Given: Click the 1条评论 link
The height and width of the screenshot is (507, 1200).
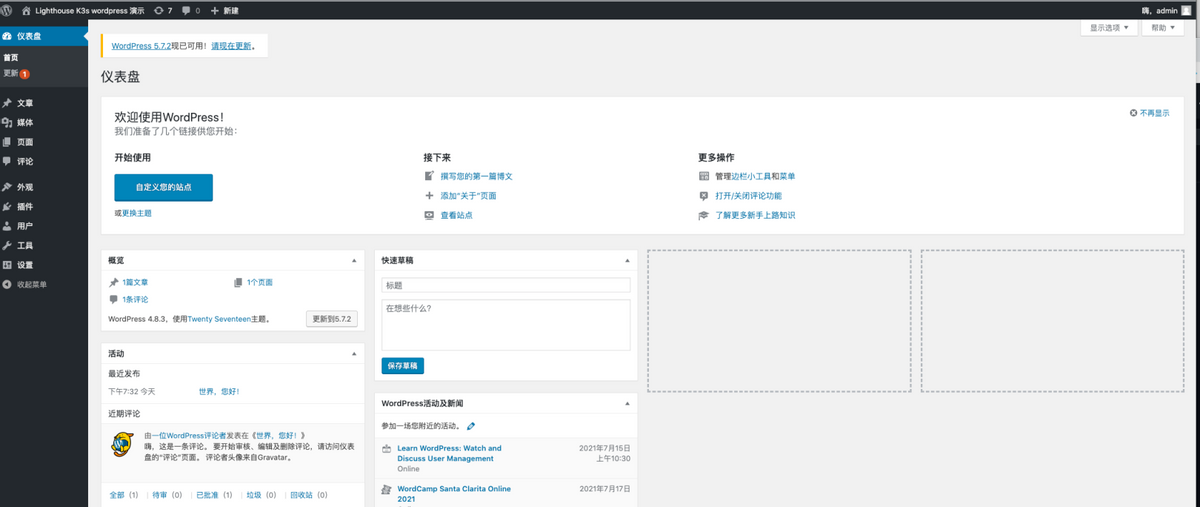Looking at the screenshot, I should tap(135, 299).
